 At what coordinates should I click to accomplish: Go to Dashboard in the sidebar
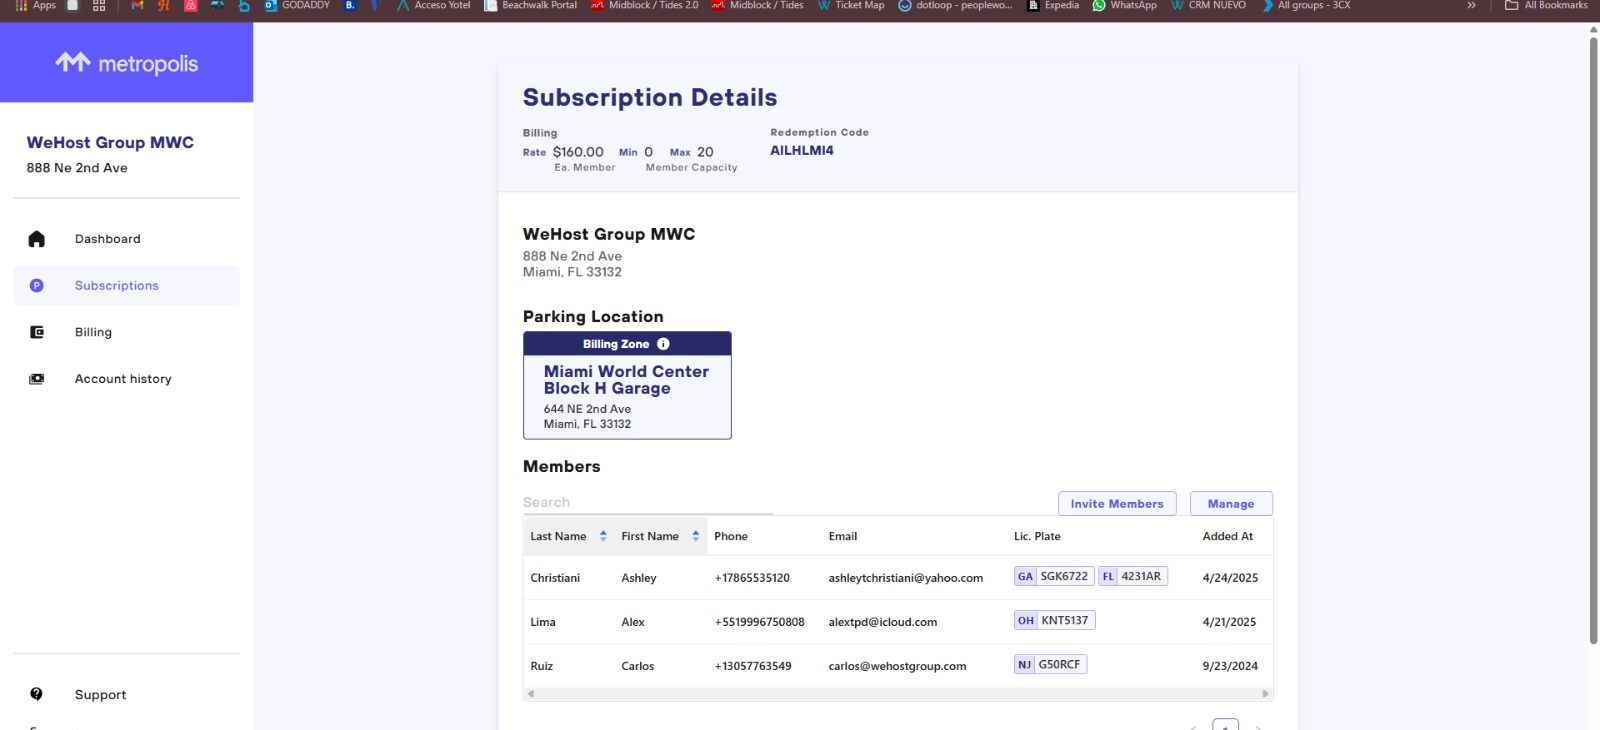[x=126, y=239]
